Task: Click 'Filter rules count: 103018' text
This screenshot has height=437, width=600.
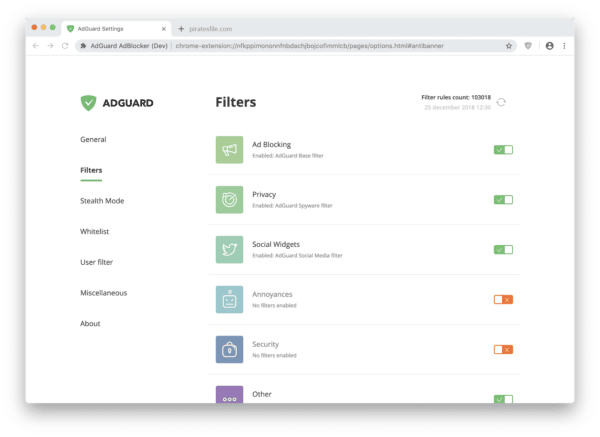Action: point(456,97)
